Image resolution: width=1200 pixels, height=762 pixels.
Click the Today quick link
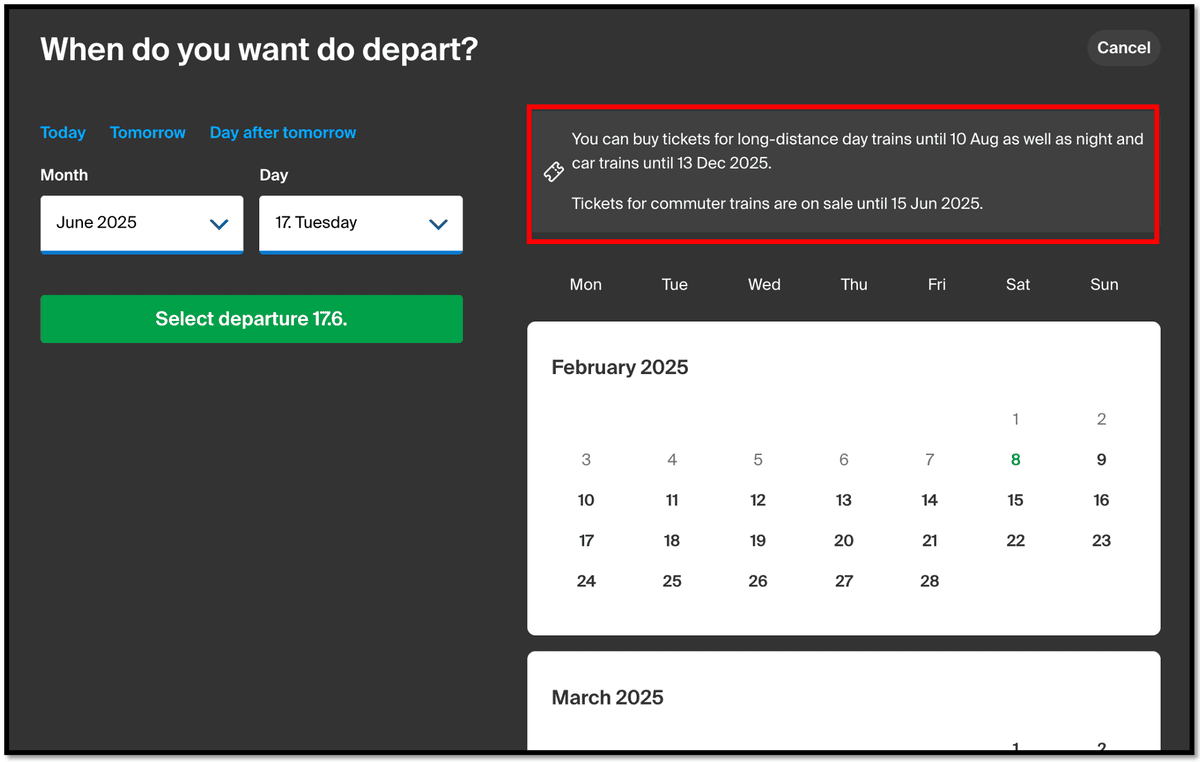coord(63,132)
